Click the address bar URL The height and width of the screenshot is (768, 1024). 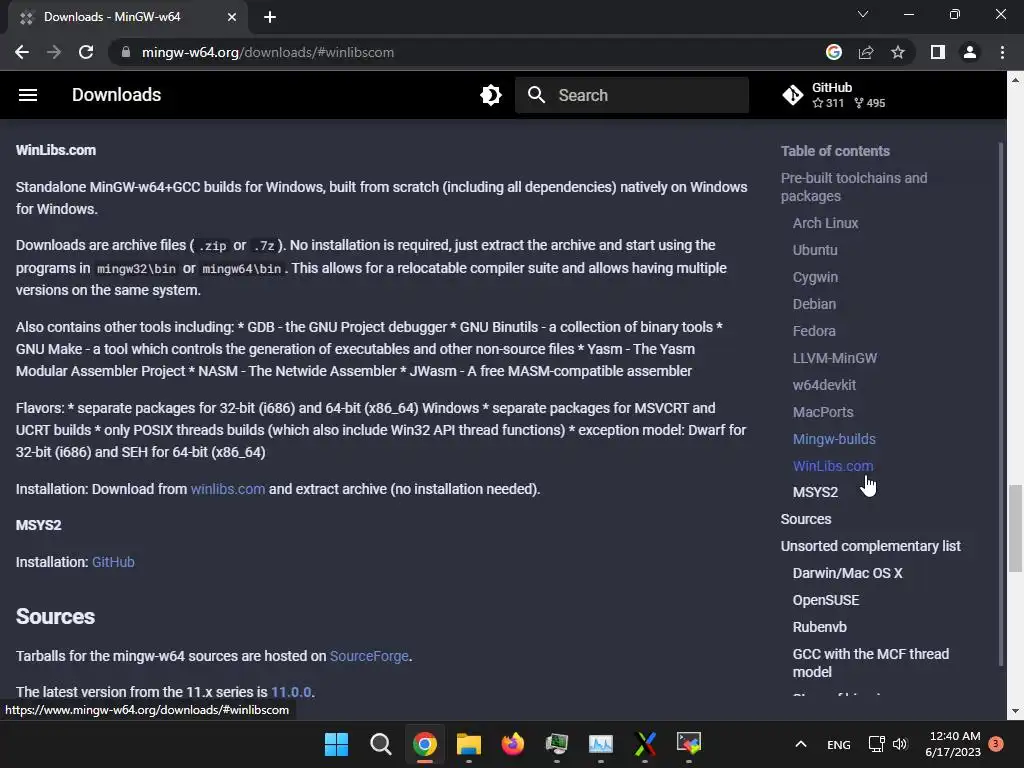click(x=268, y=52)
